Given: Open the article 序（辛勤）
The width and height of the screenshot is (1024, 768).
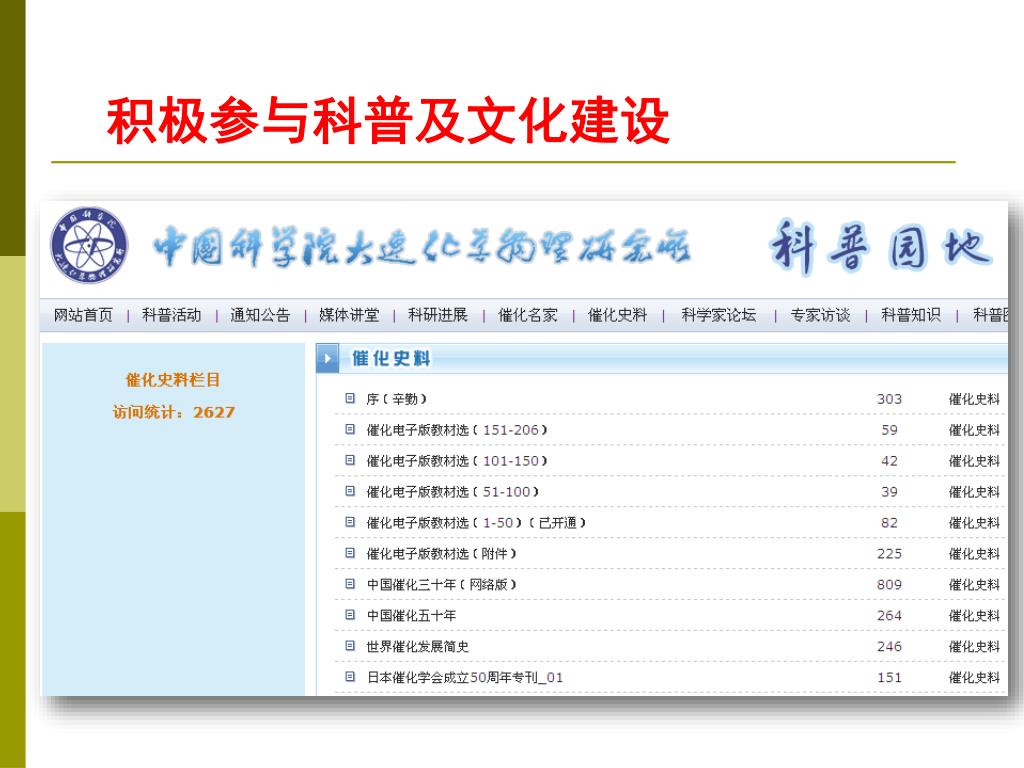Looking at the screenshot, I should point(396,398).
